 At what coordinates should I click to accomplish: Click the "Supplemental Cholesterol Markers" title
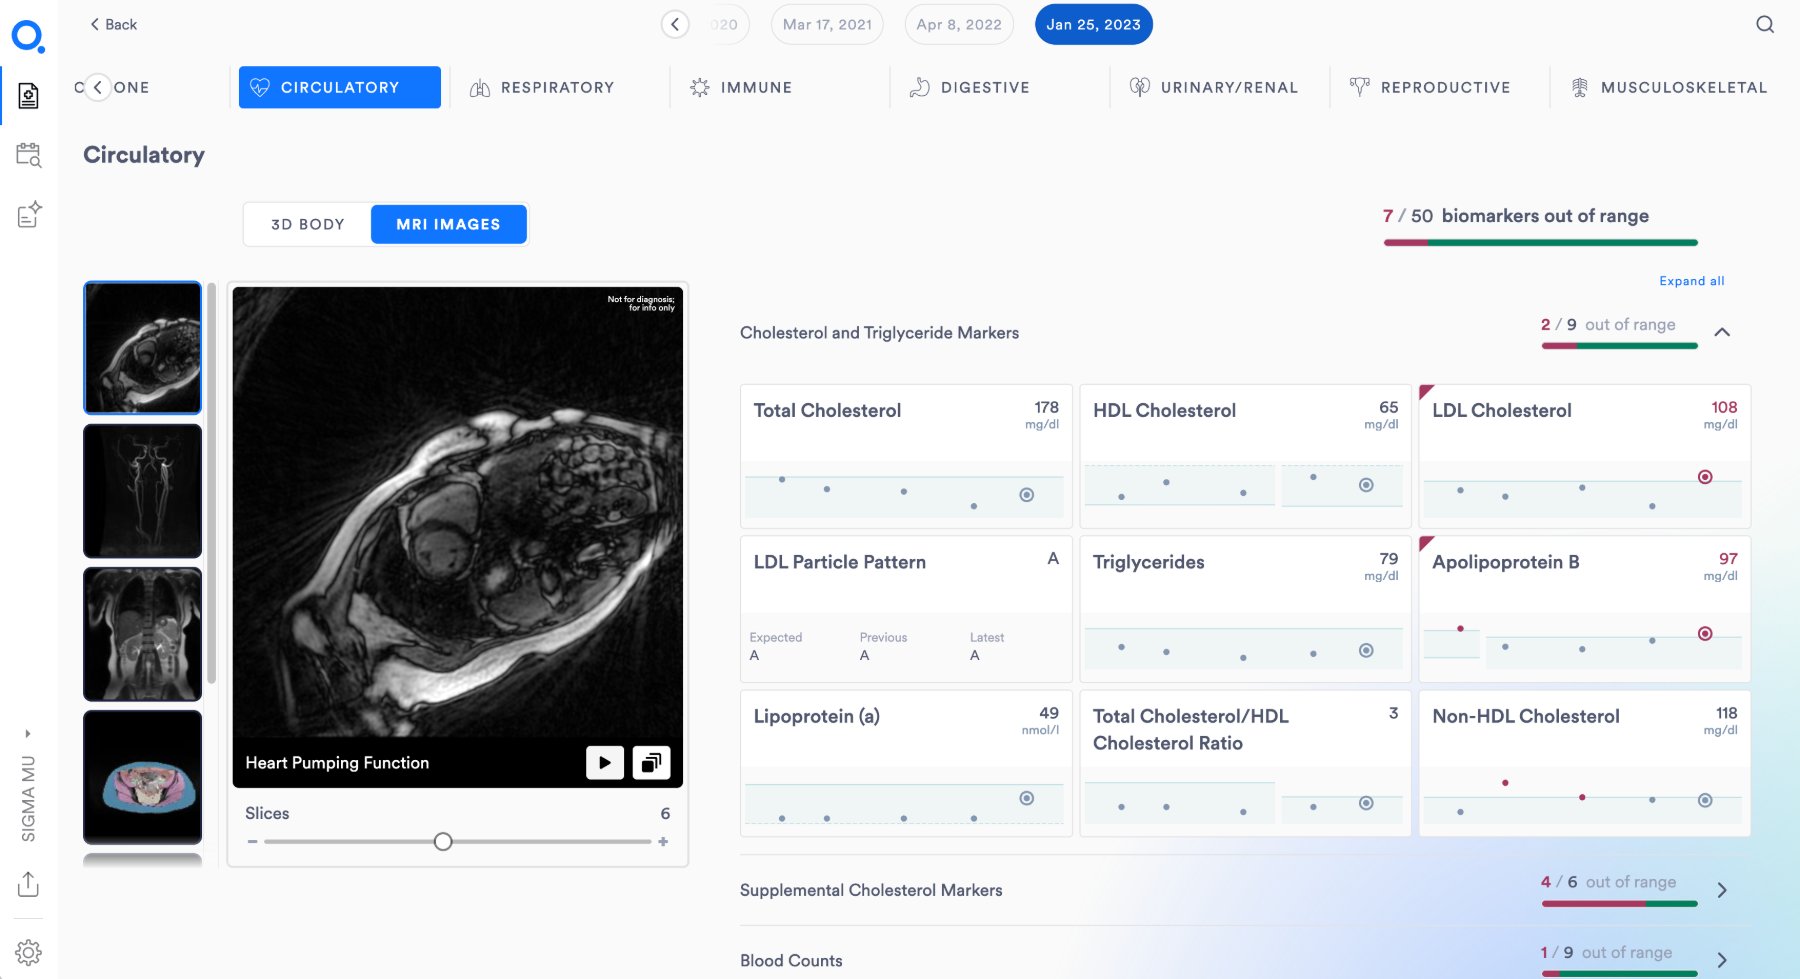coord(871,890)
